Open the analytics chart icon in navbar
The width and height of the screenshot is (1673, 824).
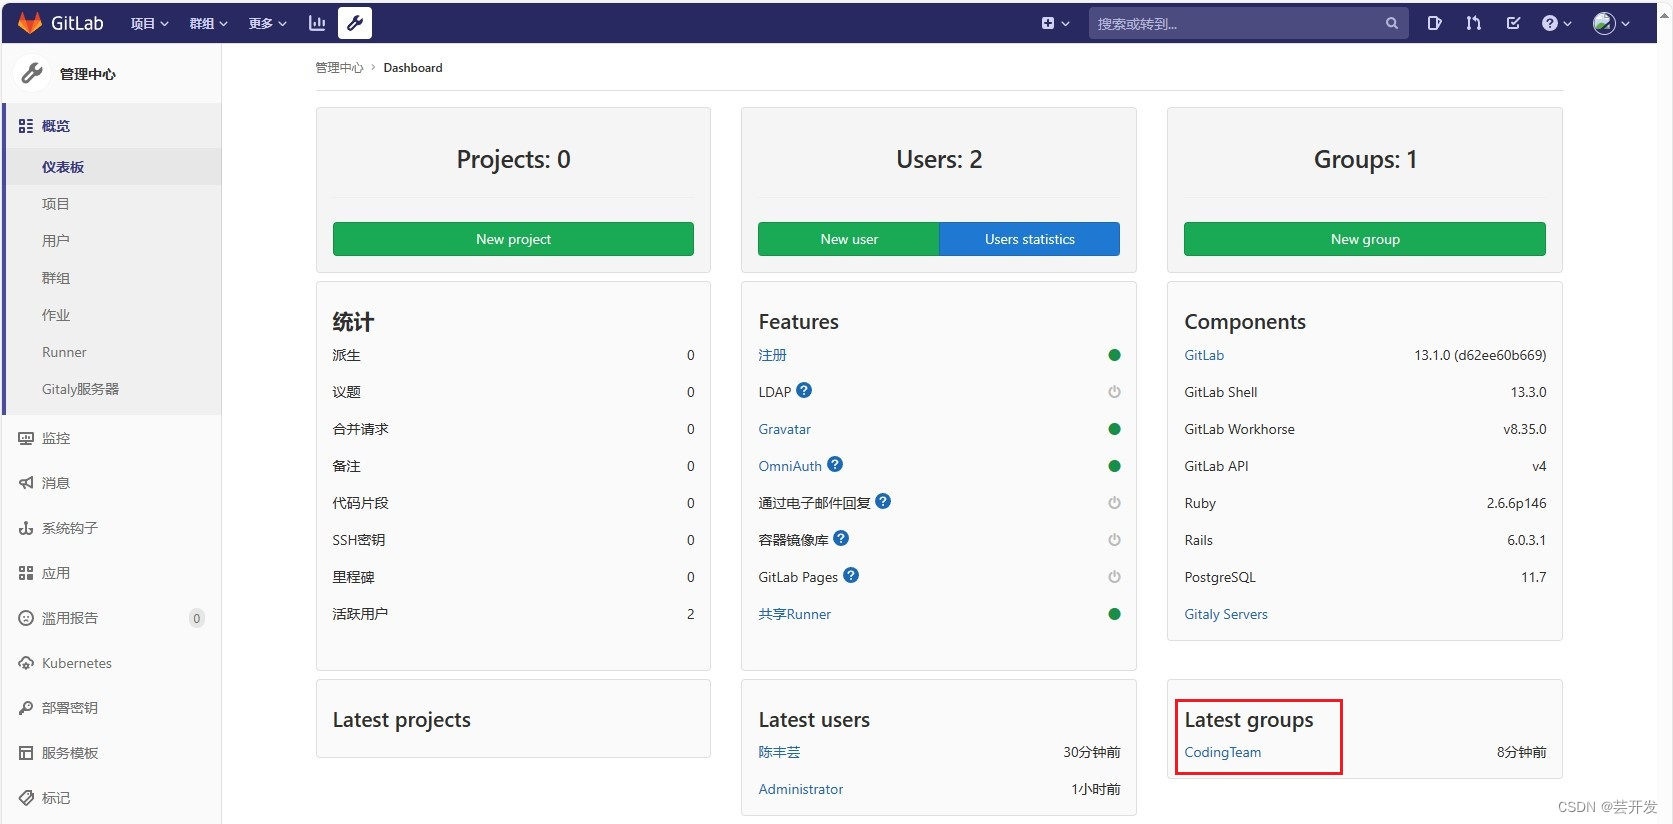point(317,23)
